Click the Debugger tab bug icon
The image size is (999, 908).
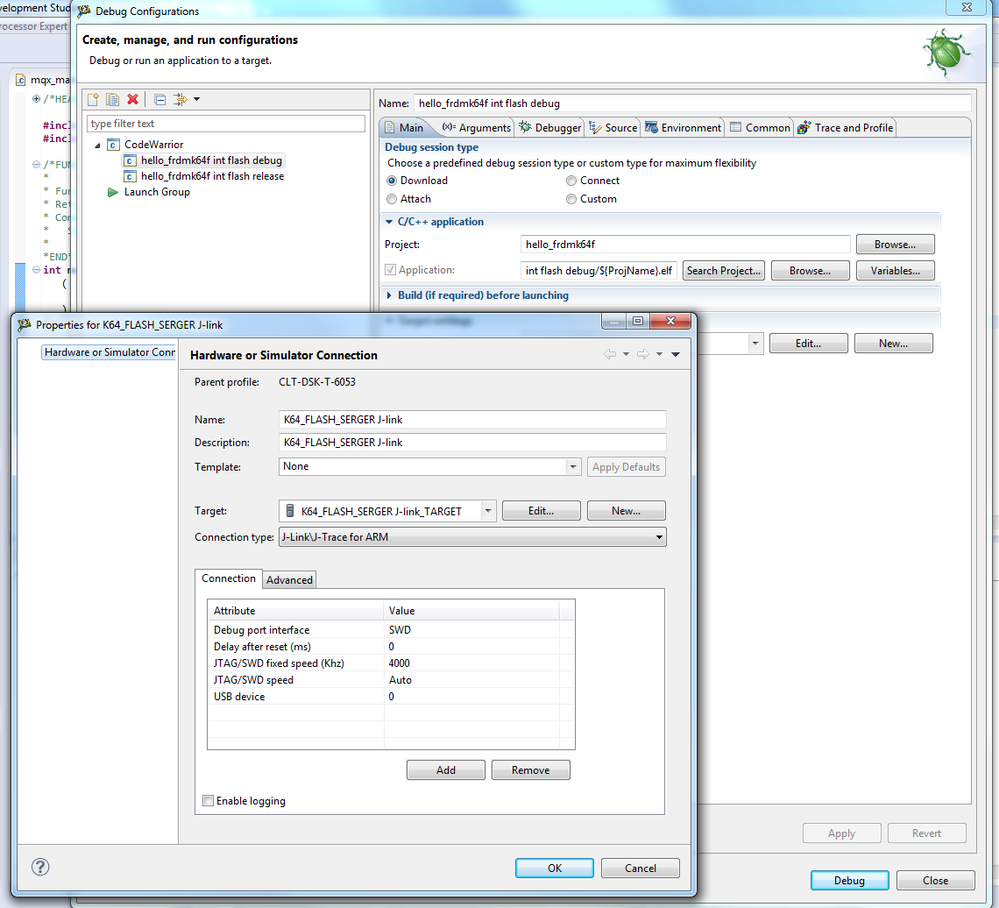pyautogui.click(x=525, y=127)
